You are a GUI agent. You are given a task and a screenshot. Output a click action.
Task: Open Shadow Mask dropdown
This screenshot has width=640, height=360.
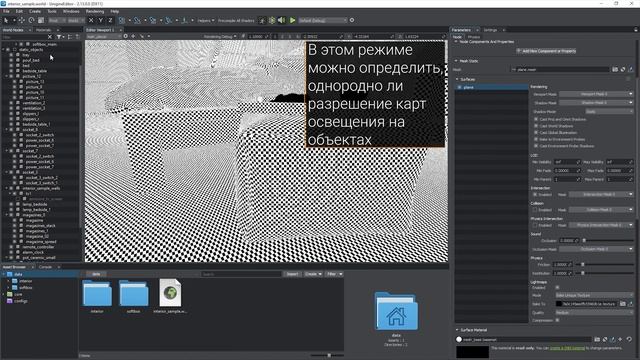click(x=596, y=102)
